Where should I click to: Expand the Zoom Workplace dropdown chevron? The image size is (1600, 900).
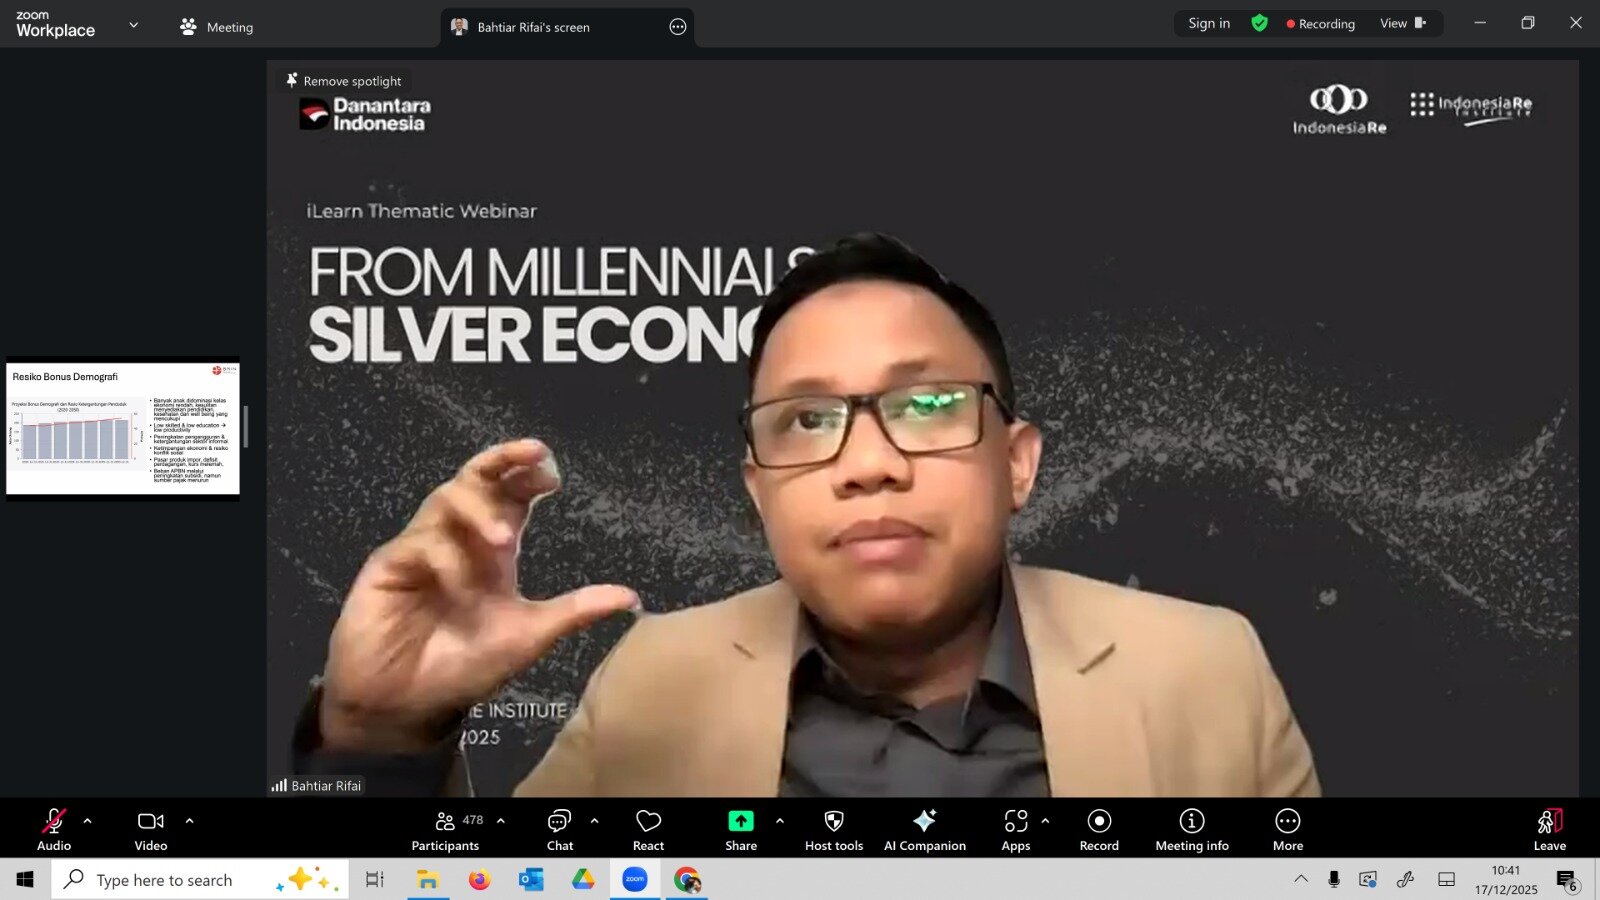[134, 25]
